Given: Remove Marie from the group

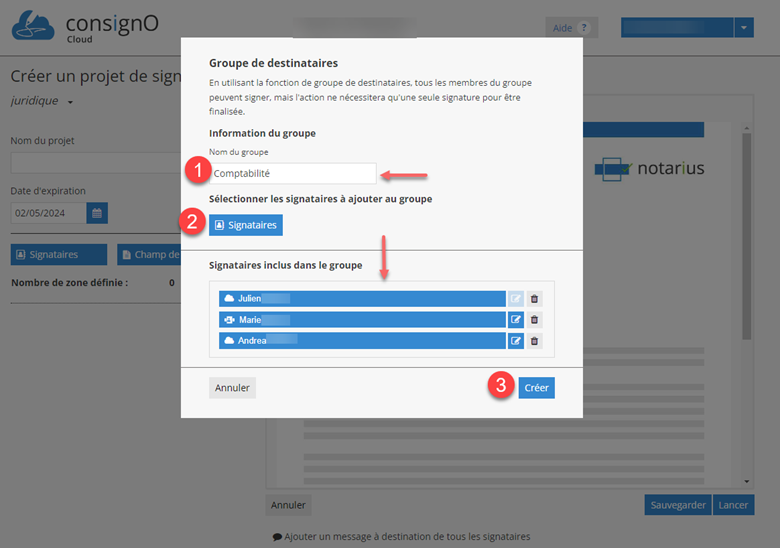Looking at the screenshot, I should tap(535, 320).
